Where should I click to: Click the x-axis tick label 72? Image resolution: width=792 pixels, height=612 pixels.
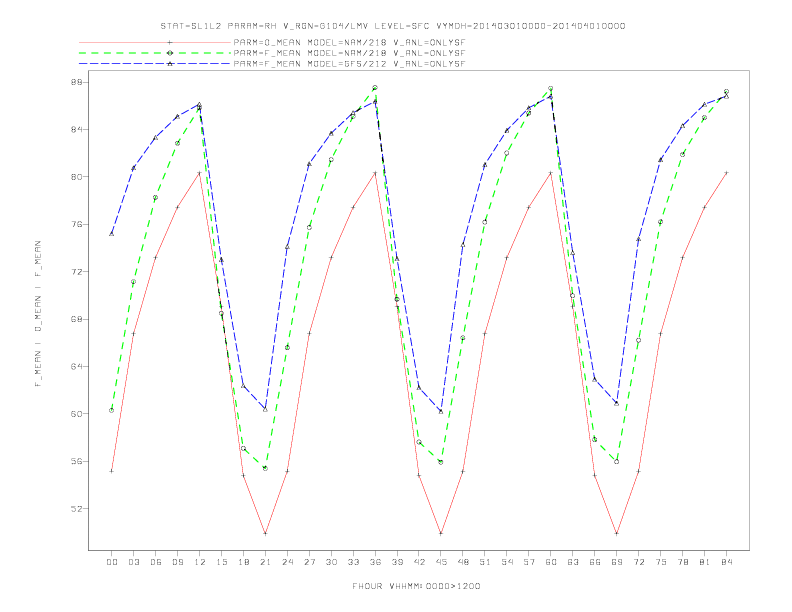(638, 562)
